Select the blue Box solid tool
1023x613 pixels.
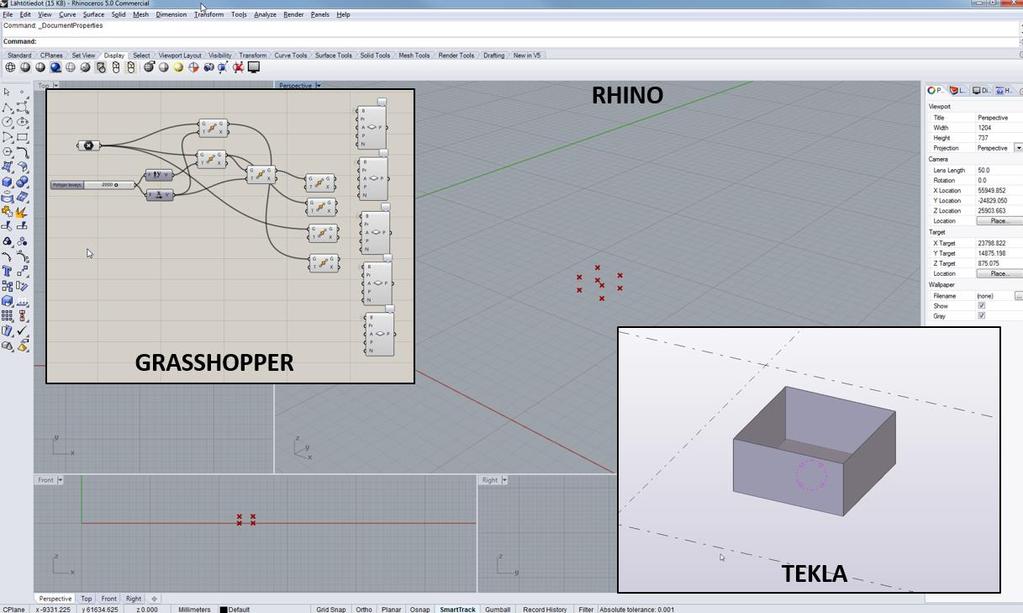pyautogui.click(x=7, y=182)
